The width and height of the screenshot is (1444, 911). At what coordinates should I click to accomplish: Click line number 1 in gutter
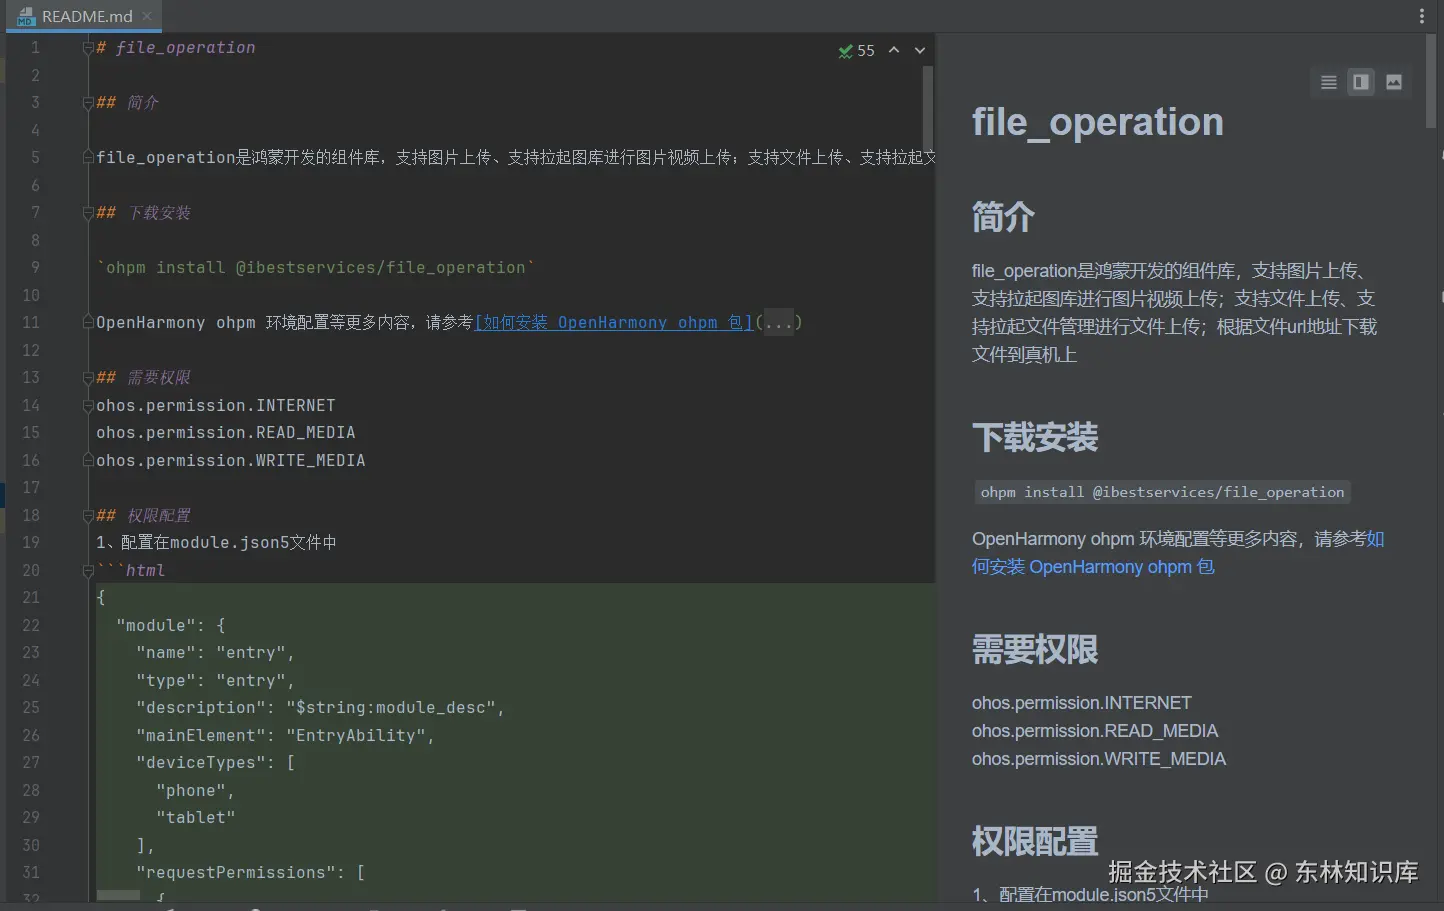pos(35,48)
